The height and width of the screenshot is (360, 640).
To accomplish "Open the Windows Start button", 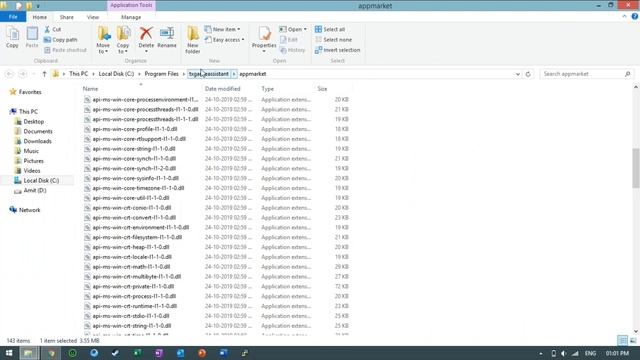I will [9, 353].
